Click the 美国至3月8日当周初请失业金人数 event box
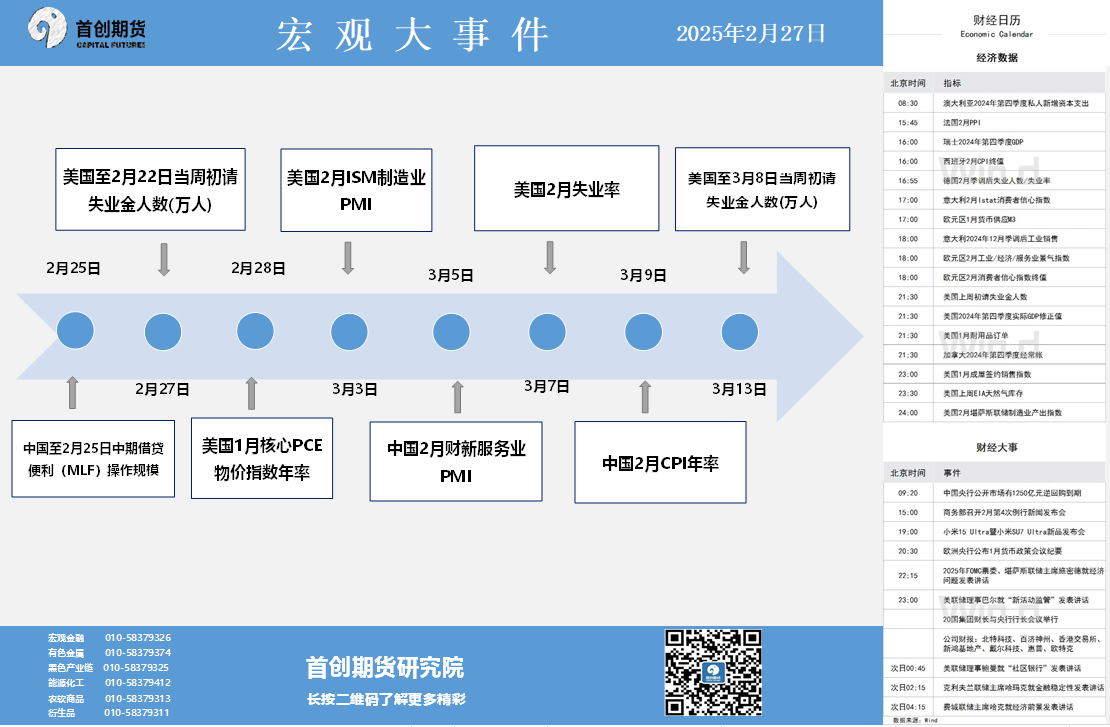This screenshot has width=1110, height=727. click(762, 189)
